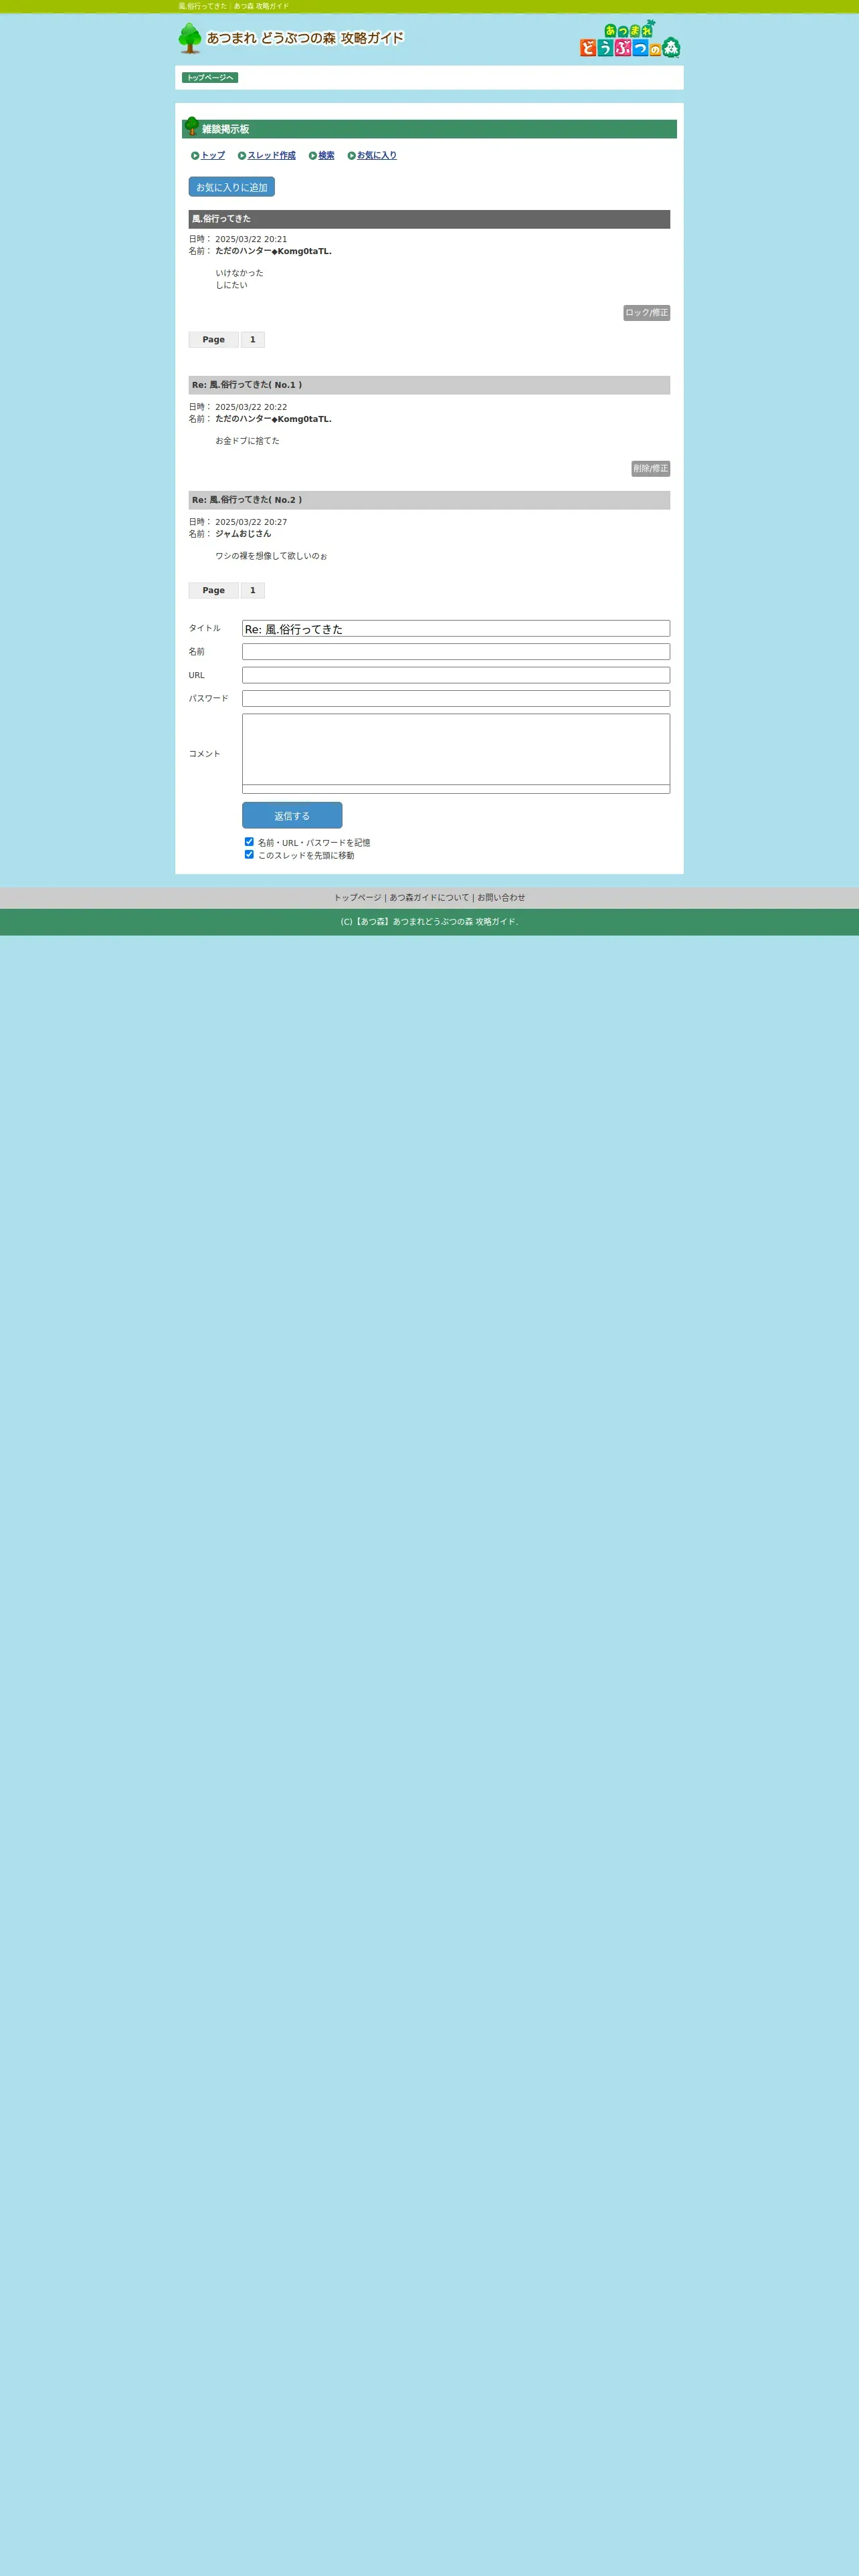Go to トップページへ button
This screenshot has width=859, height=2576.
point(210,78)
